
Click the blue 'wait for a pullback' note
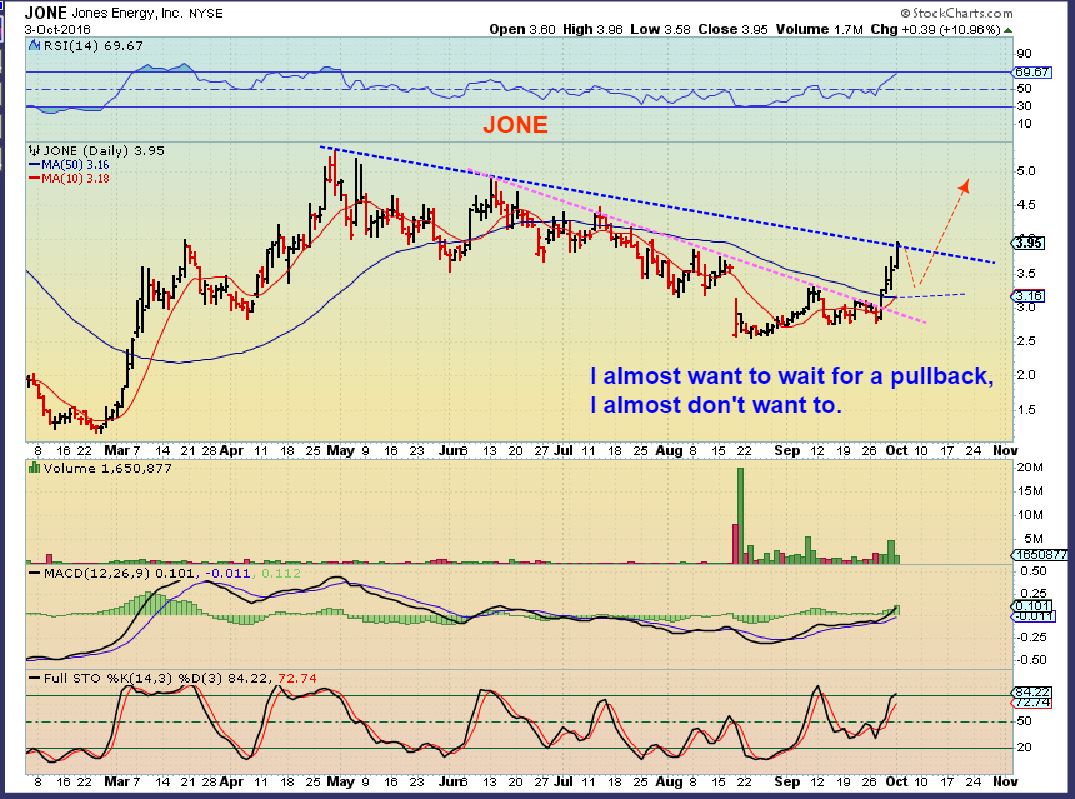791,391
